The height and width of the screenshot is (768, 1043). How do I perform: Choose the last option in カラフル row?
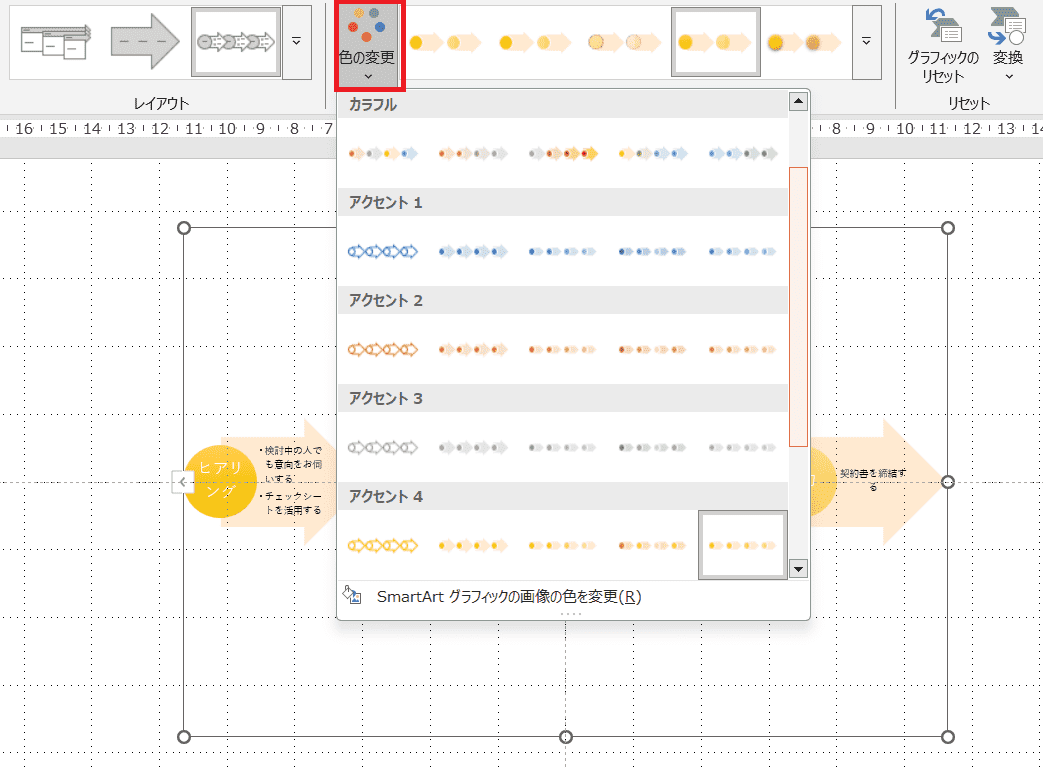point(743,154)
